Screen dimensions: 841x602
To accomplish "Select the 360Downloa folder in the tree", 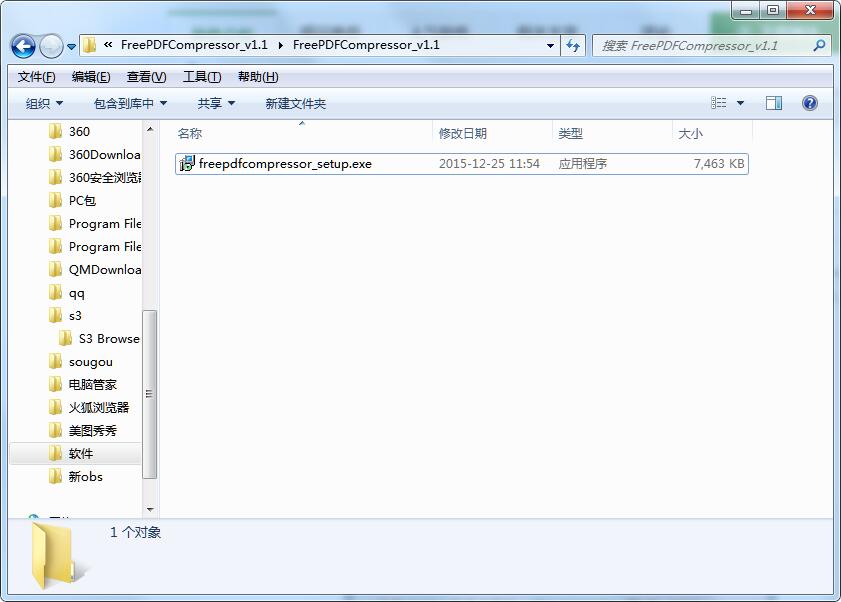I will pos(105,155).
